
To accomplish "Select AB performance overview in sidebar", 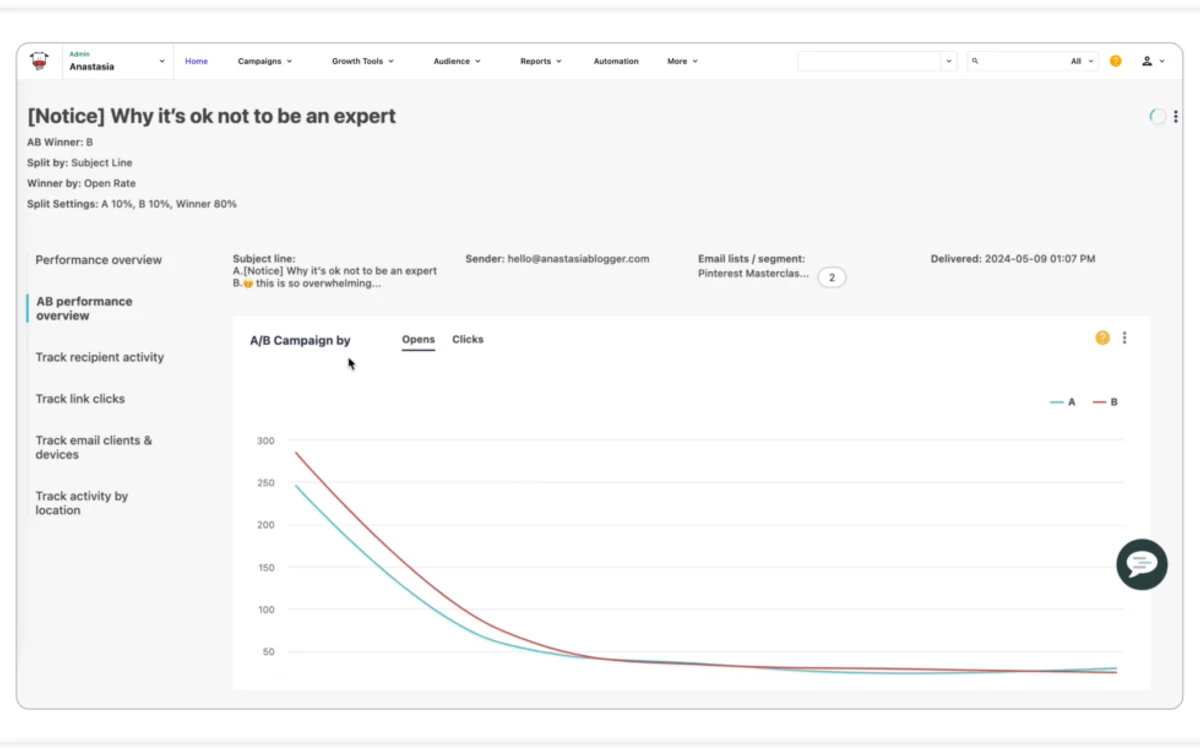I will pyautogui.click(x=84, y=308).
